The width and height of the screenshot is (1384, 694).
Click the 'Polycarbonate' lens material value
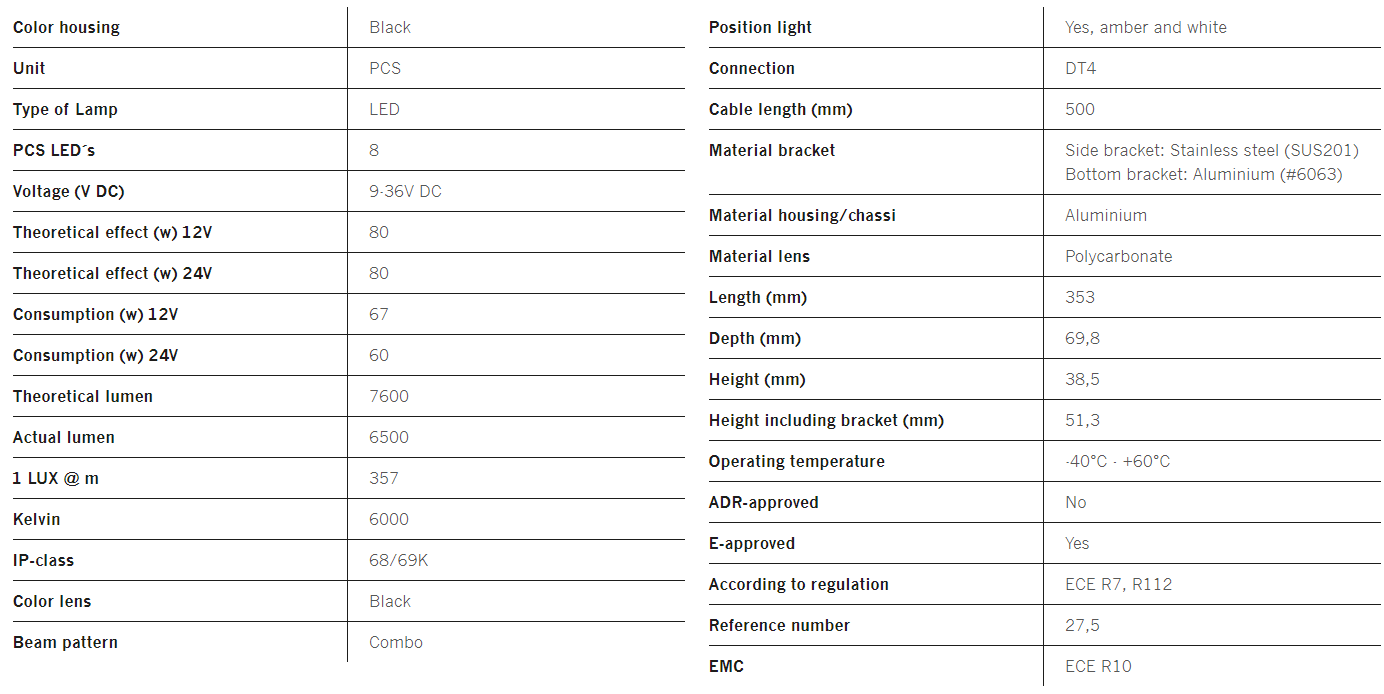1119,257
